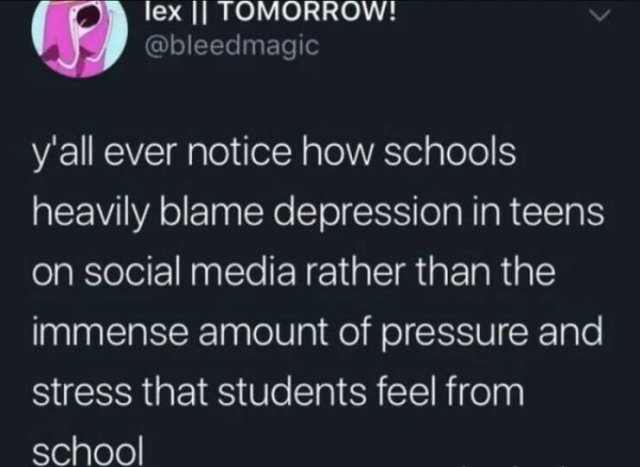
Task: Select the display name lex || TOMORROW!
Action: [271, 12]
